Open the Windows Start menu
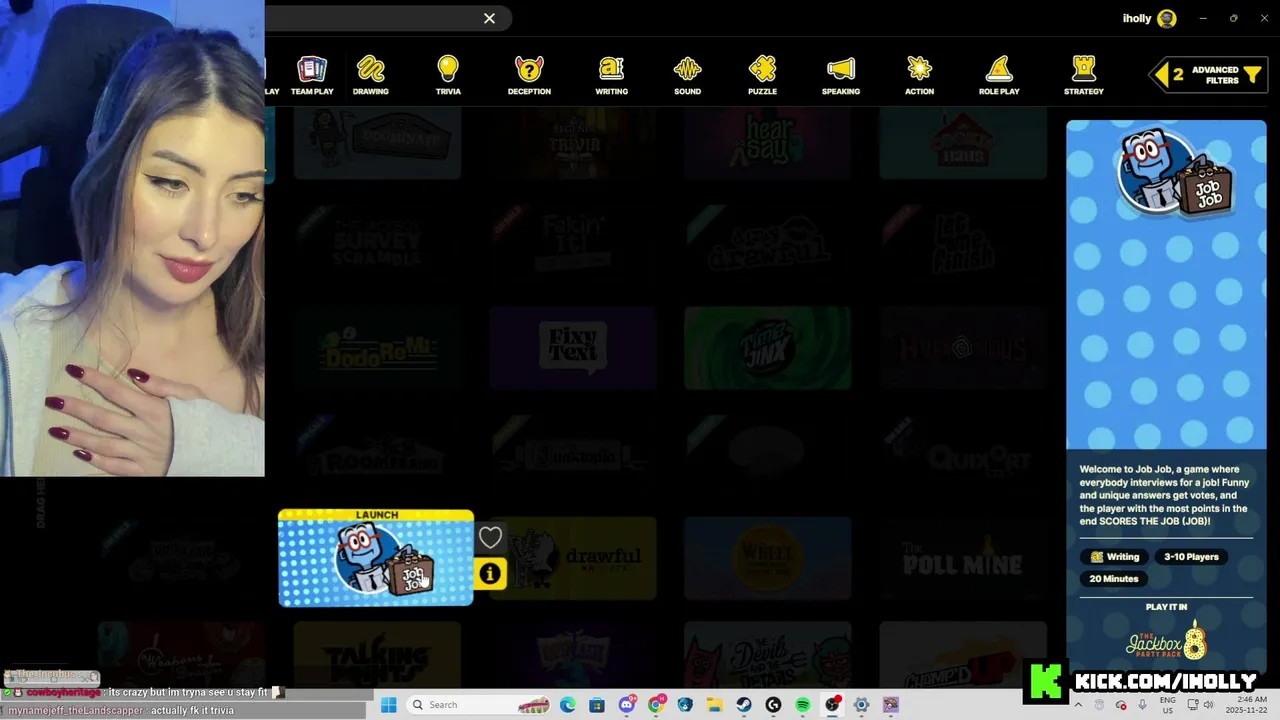The width and height of the screenshot is (1280, 720). pos(389,705)
